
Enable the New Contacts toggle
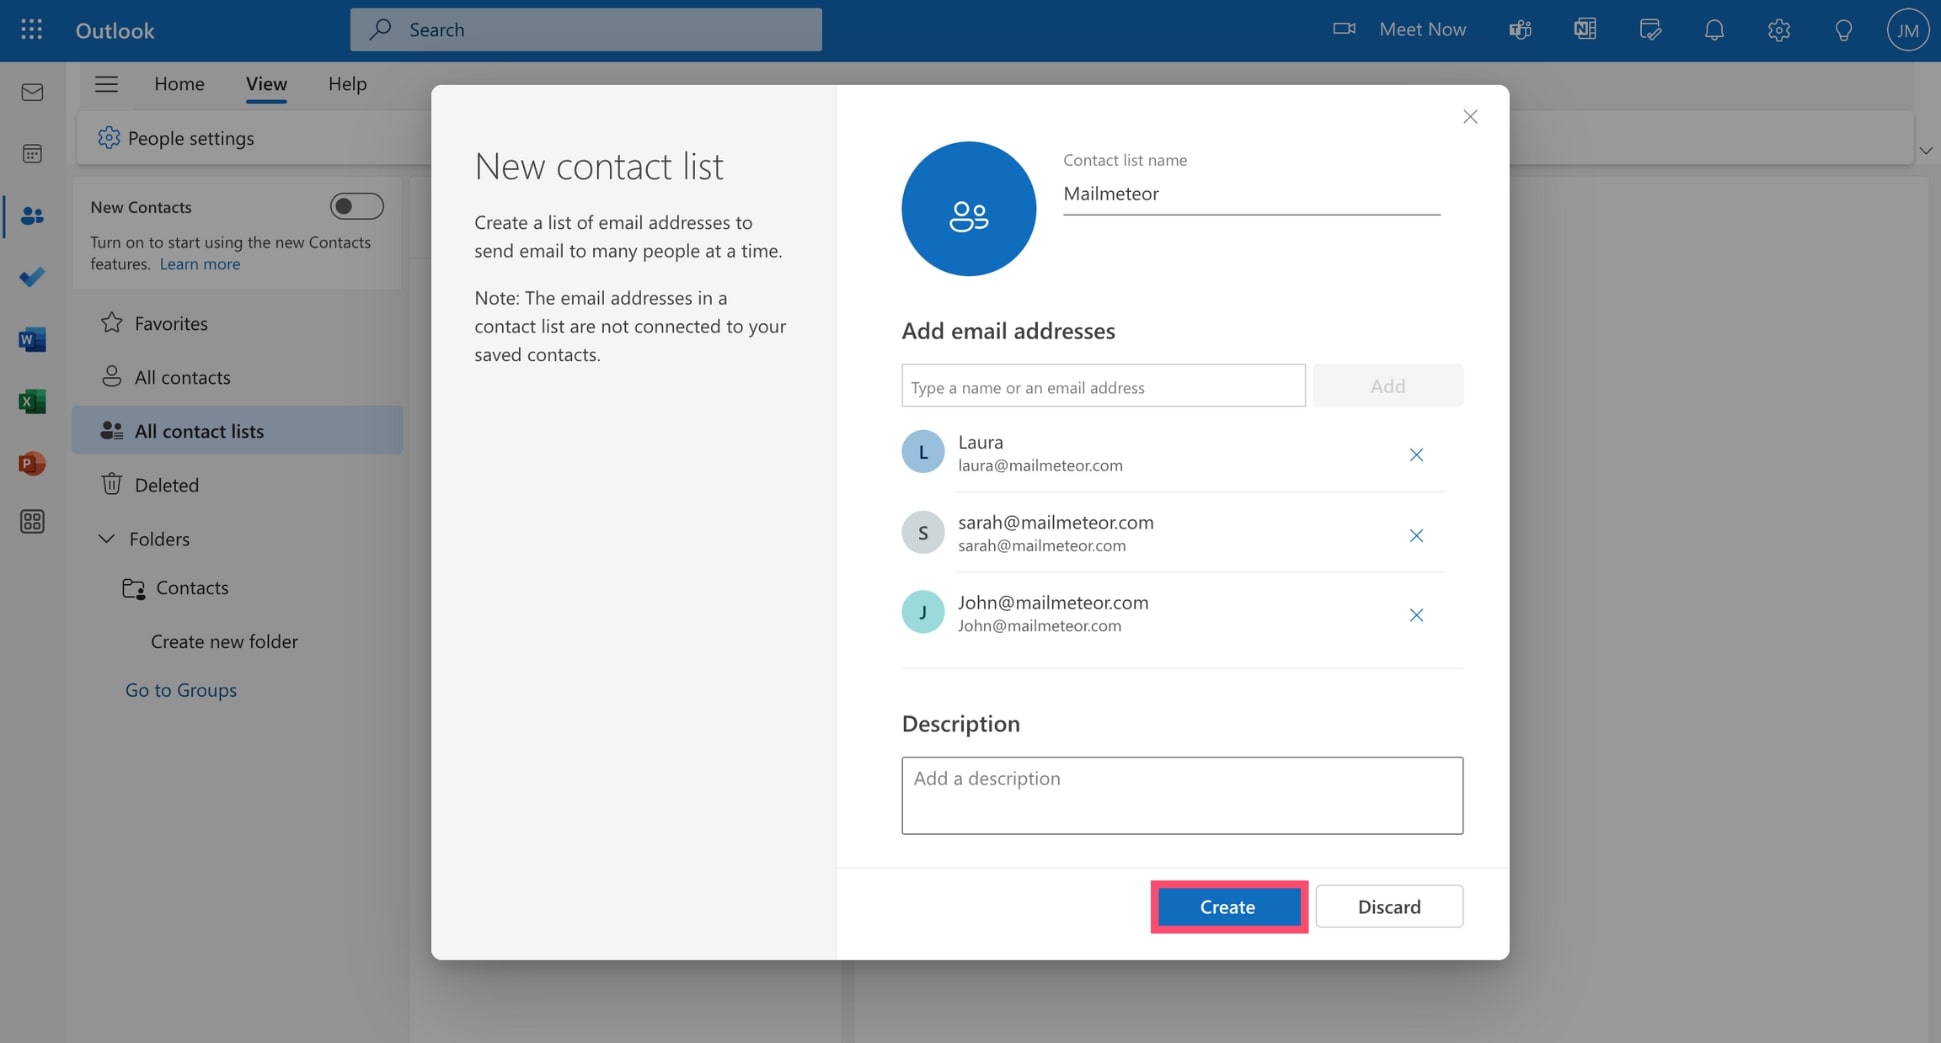[x=357, y=206]
